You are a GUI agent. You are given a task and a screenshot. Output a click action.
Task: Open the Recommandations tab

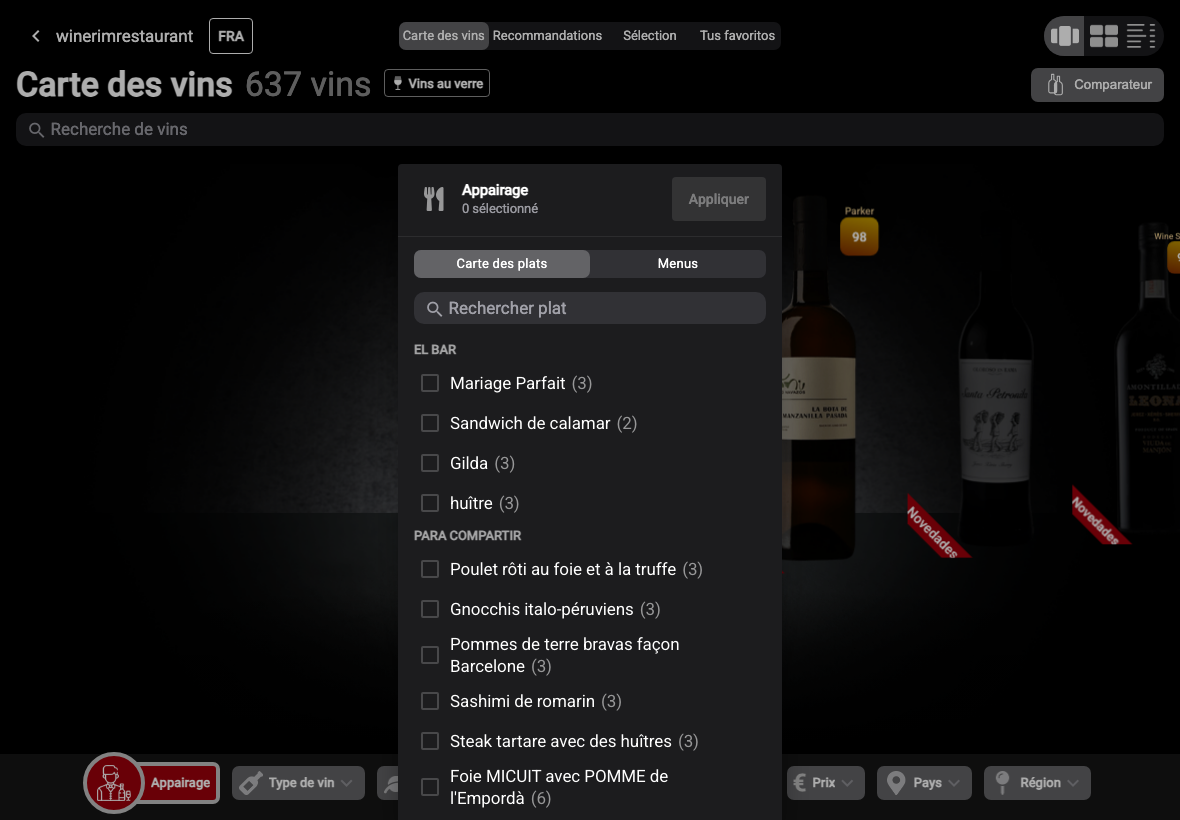tap(547, 35)
